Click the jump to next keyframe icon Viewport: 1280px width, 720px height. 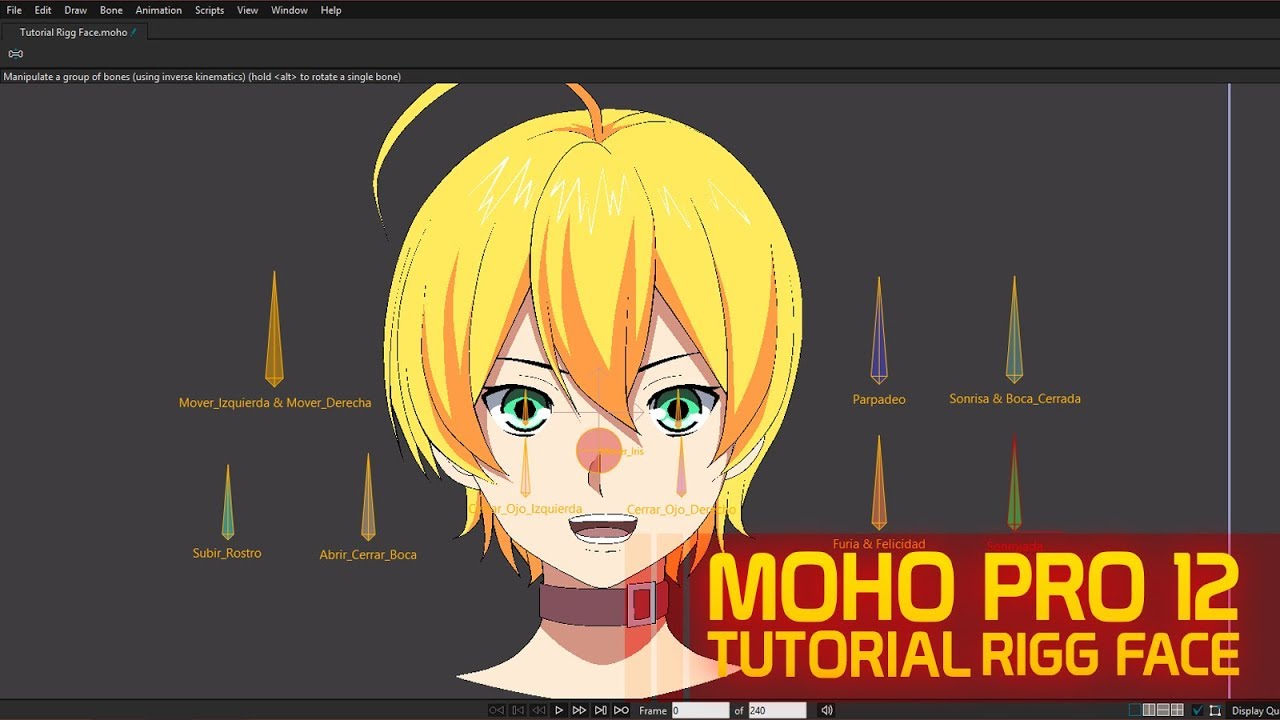[x=600, y=711]
